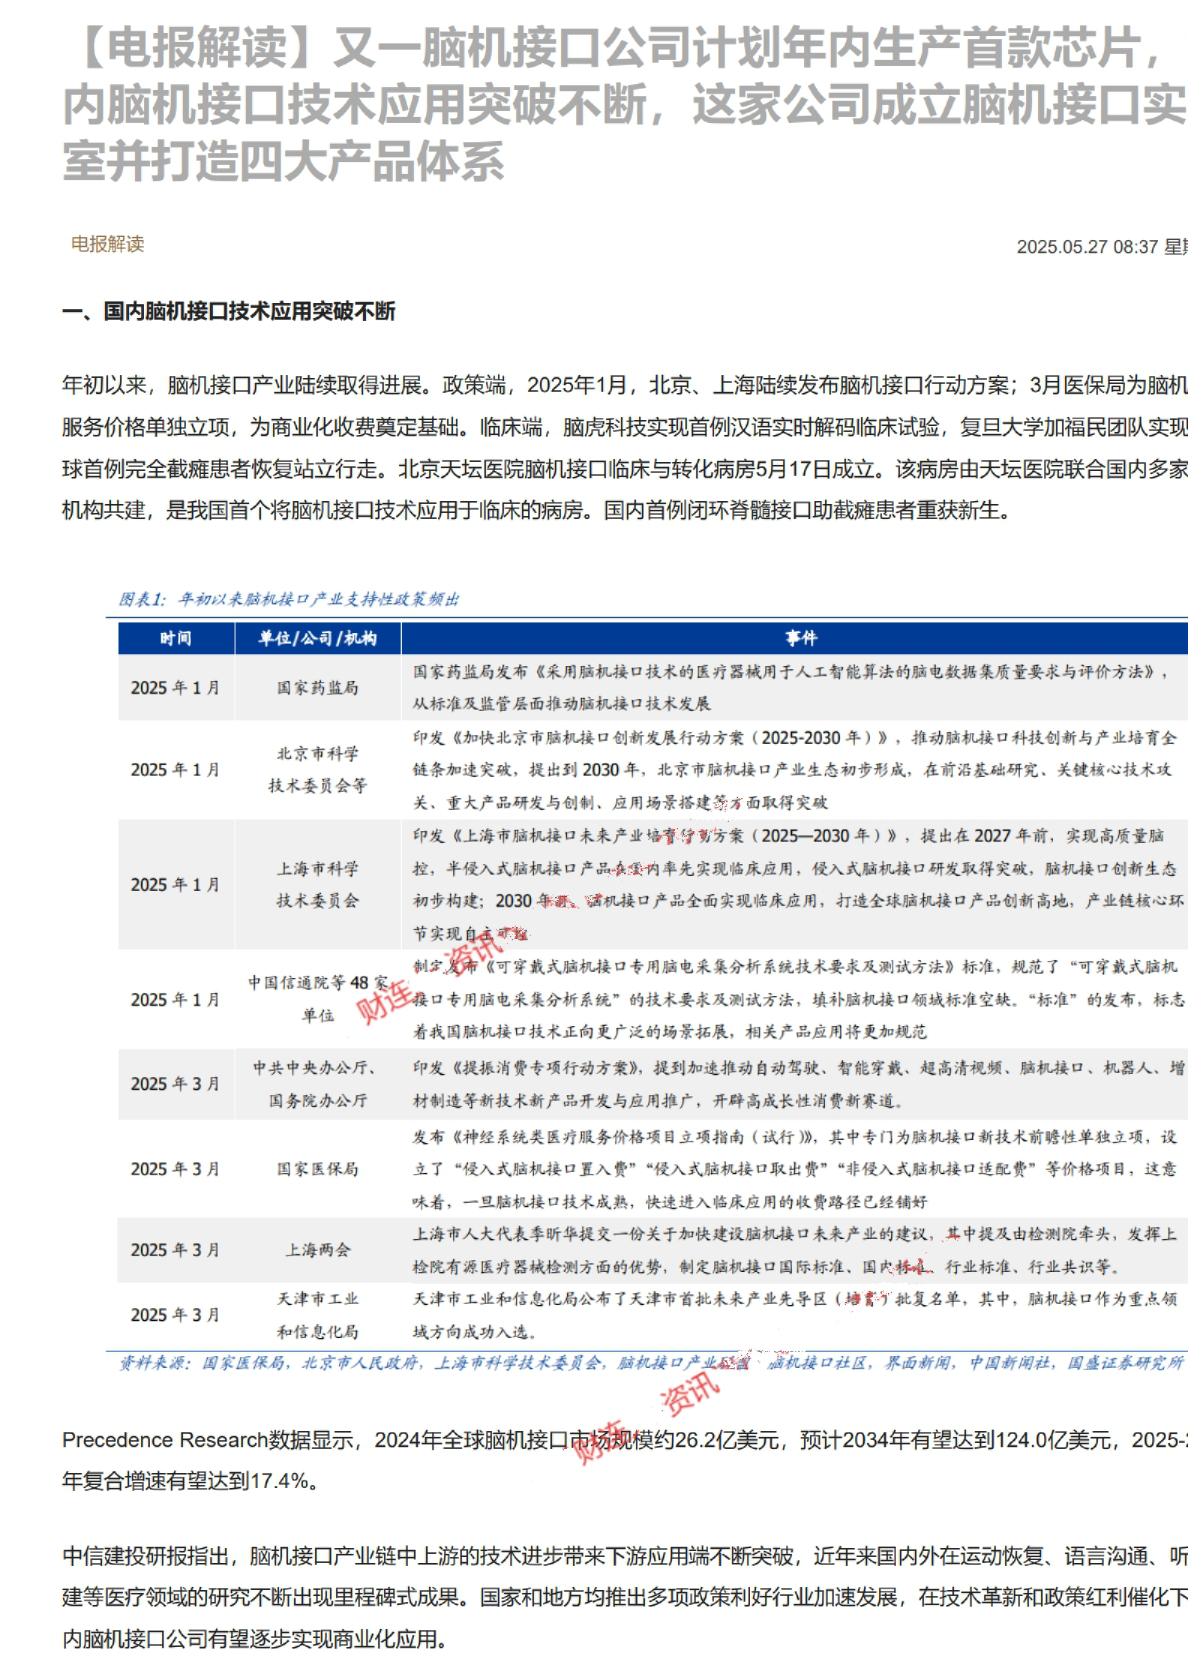Click the 时间 table column header

(176, 638)
